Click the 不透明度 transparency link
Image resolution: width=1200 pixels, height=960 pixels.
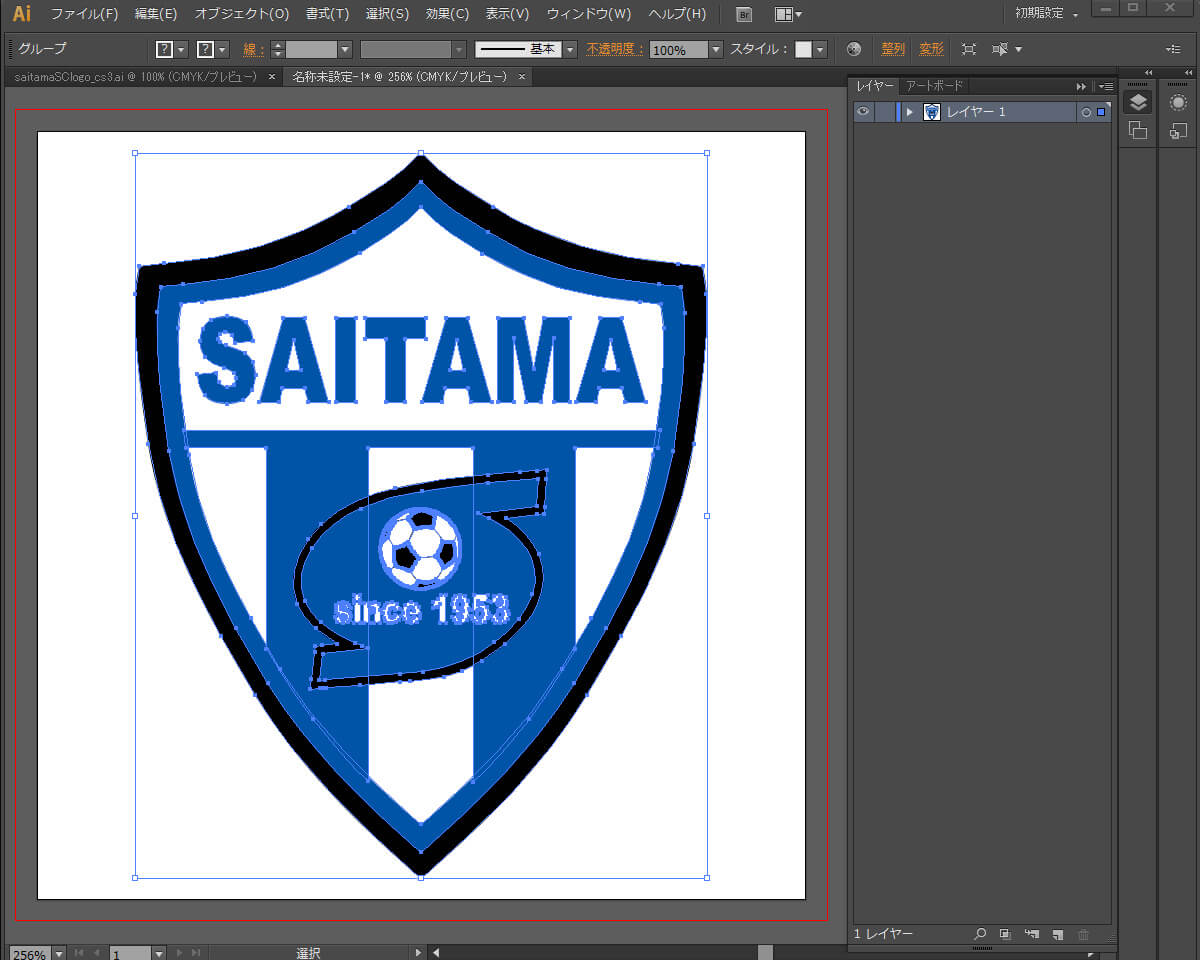[615, 49]
